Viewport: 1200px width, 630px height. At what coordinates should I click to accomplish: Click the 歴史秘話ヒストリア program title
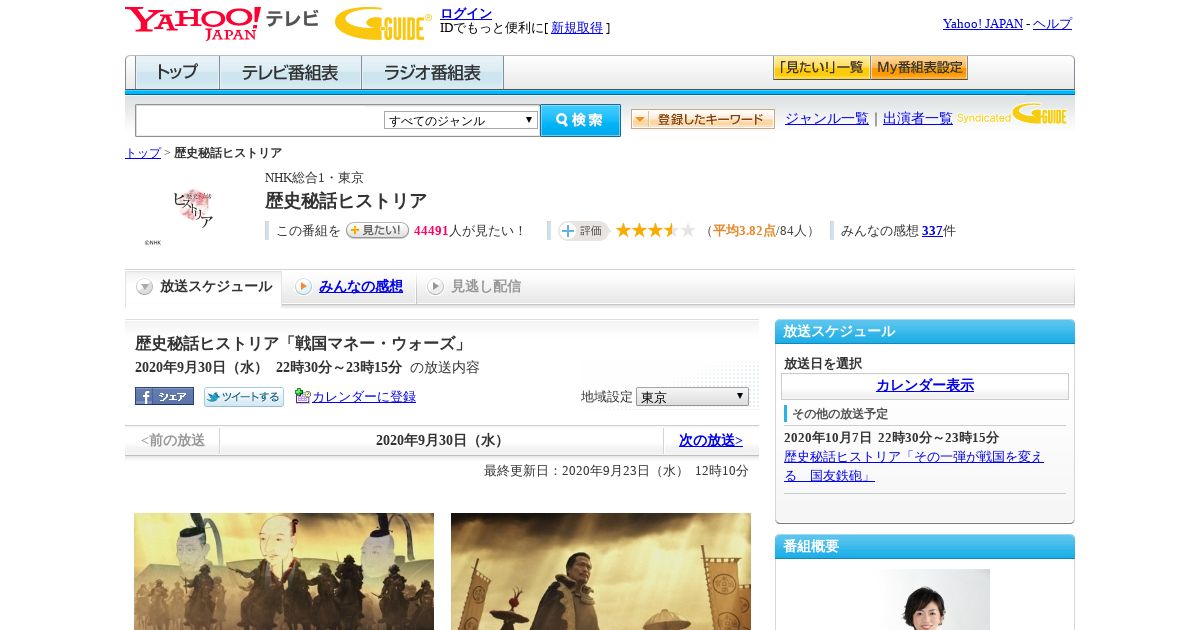[x=346, y=201]
